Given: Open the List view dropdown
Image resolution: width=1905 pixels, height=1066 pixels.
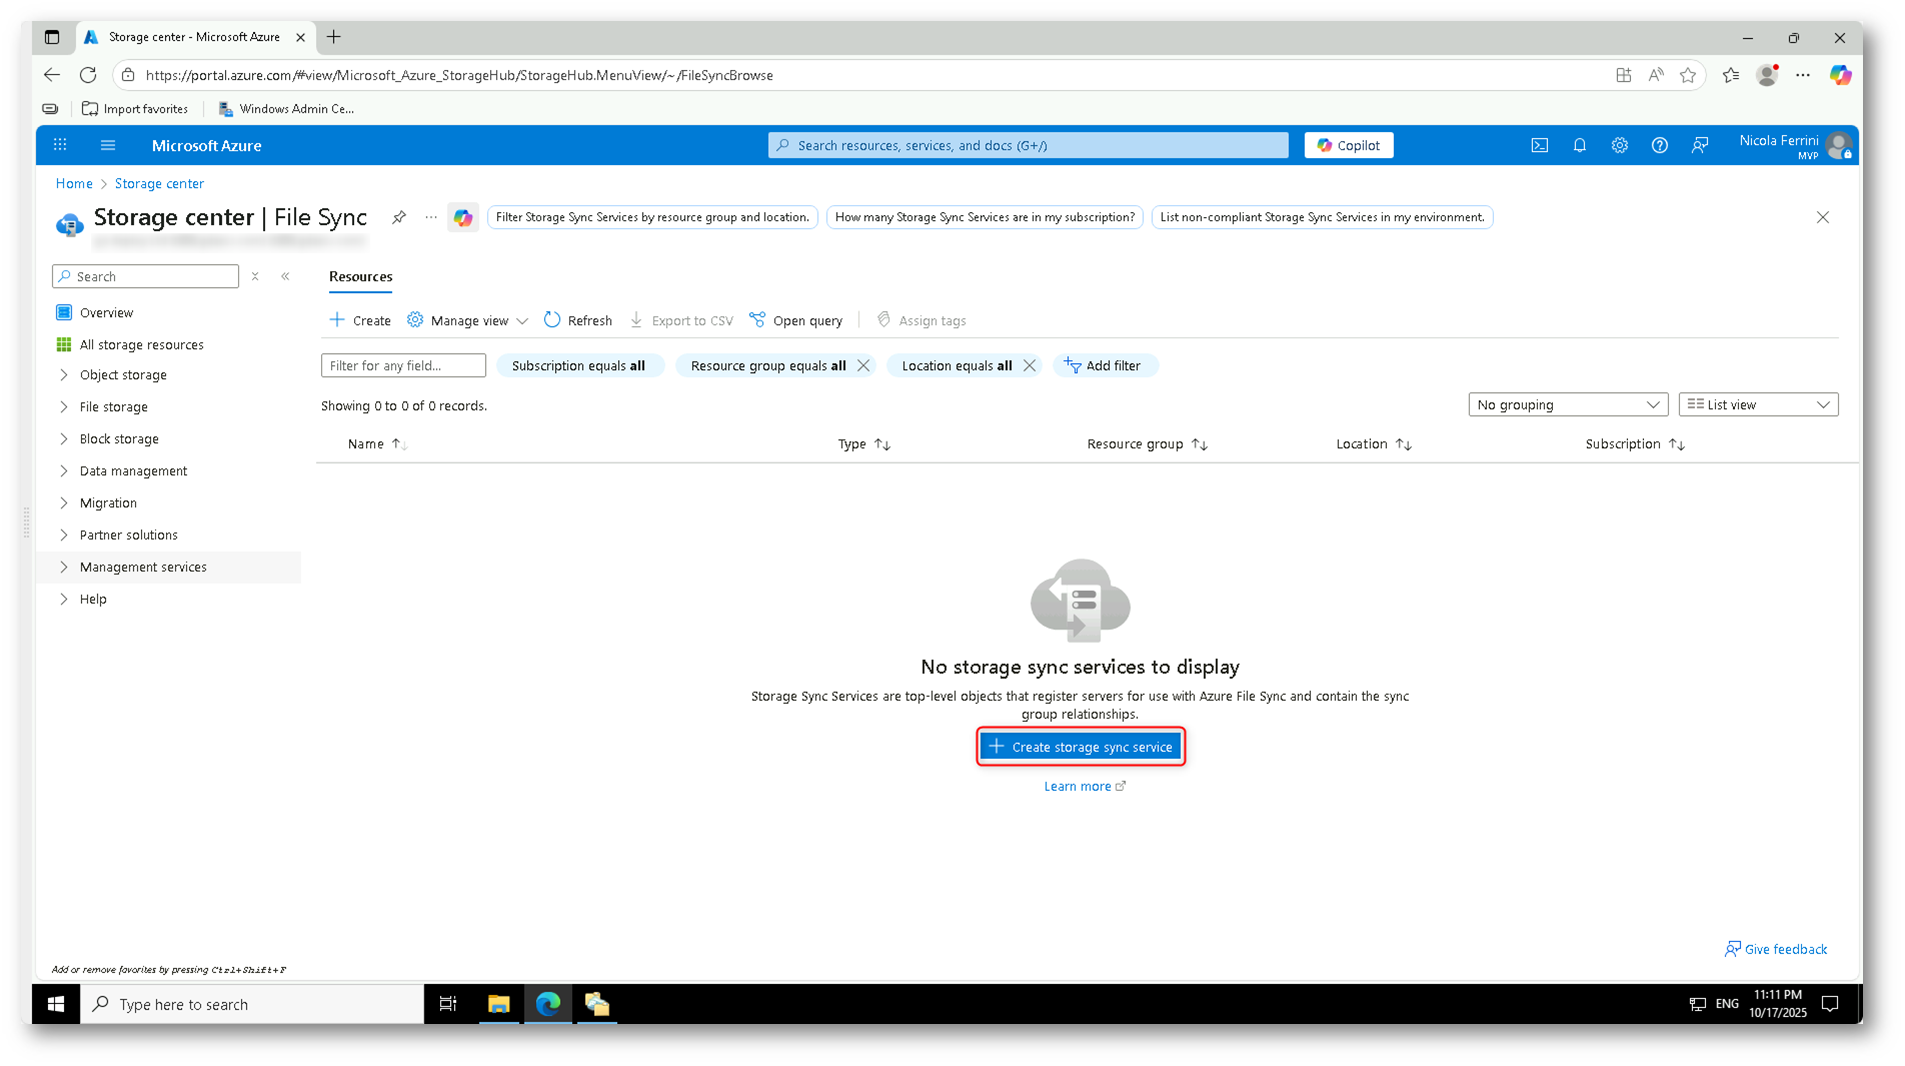Looking at the screenshot, I should tap(1758, 405).
